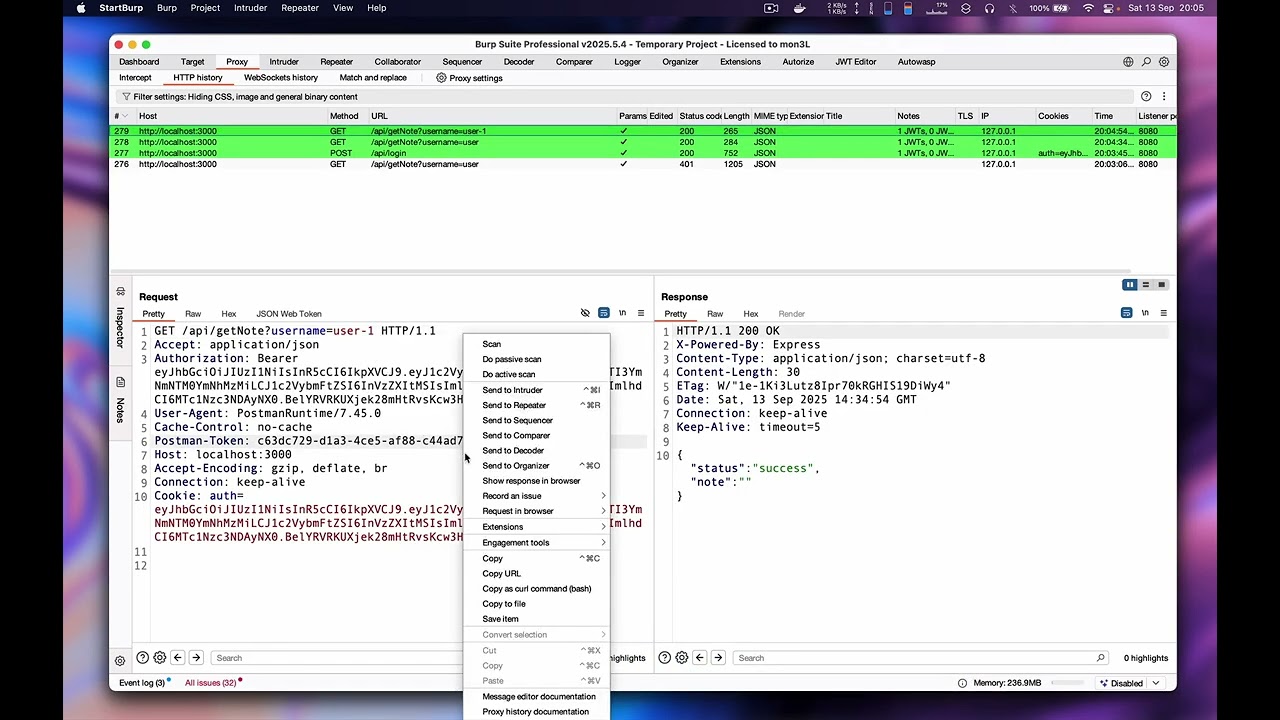Open Request pane hamburger options menu

pos(641,313)
